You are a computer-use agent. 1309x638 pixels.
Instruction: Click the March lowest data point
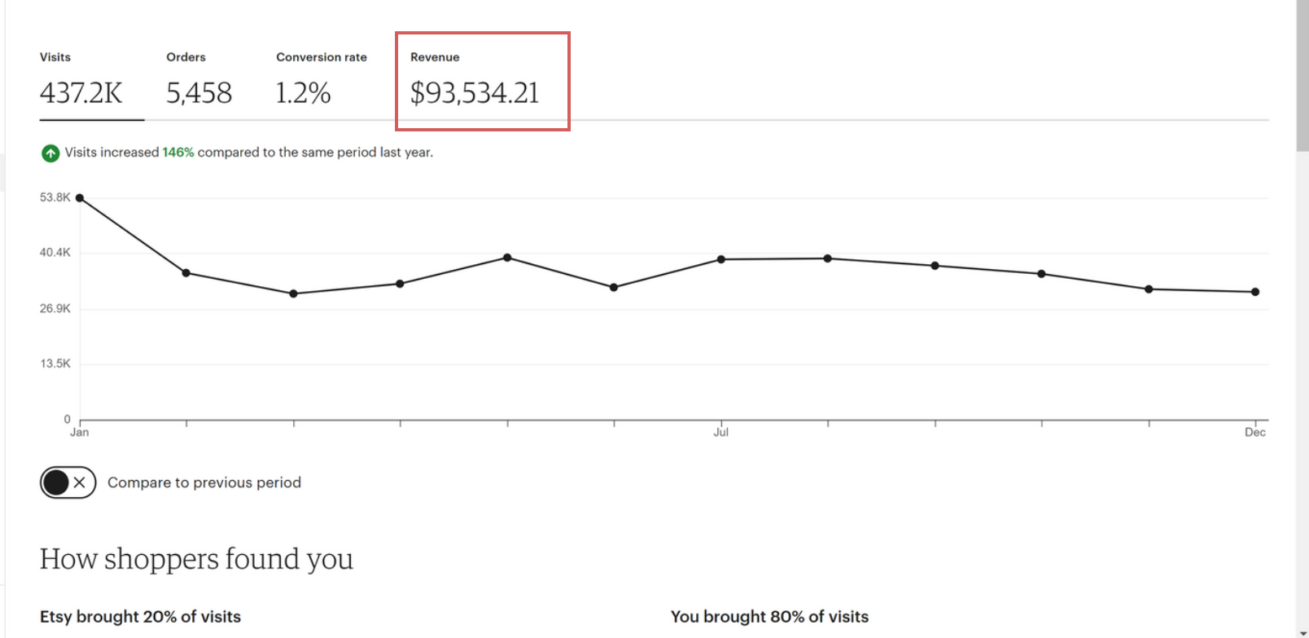[293, 293]
